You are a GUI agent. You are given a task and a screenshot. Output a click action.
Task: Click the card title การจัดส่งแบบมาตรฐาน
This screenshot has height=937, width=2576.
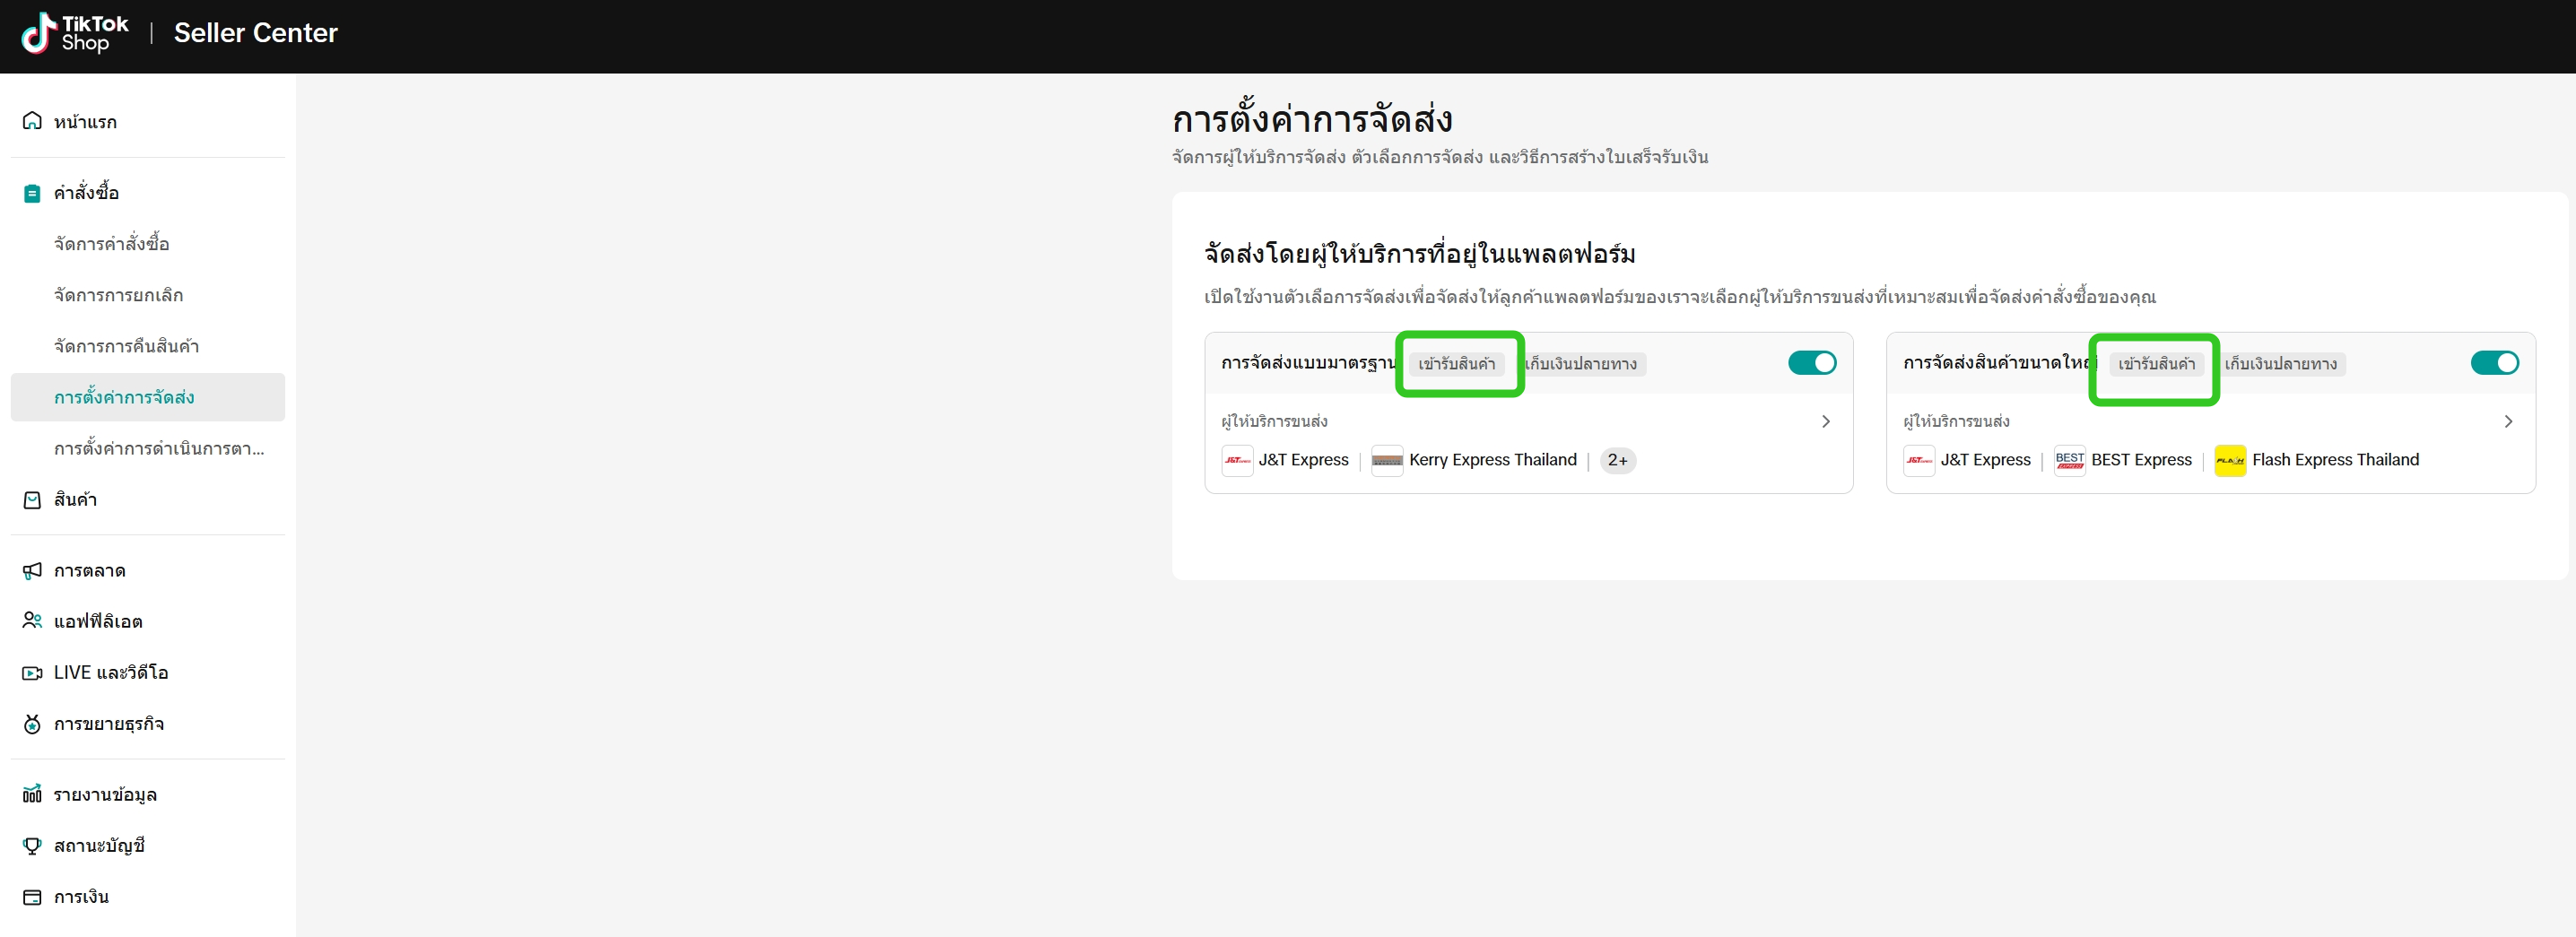pos(1308,362)
